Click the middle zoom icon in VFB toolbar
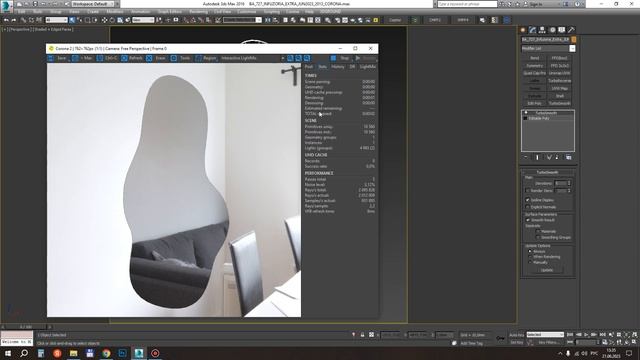The height and width of the screenshot is (360, 640). [298, 58]
